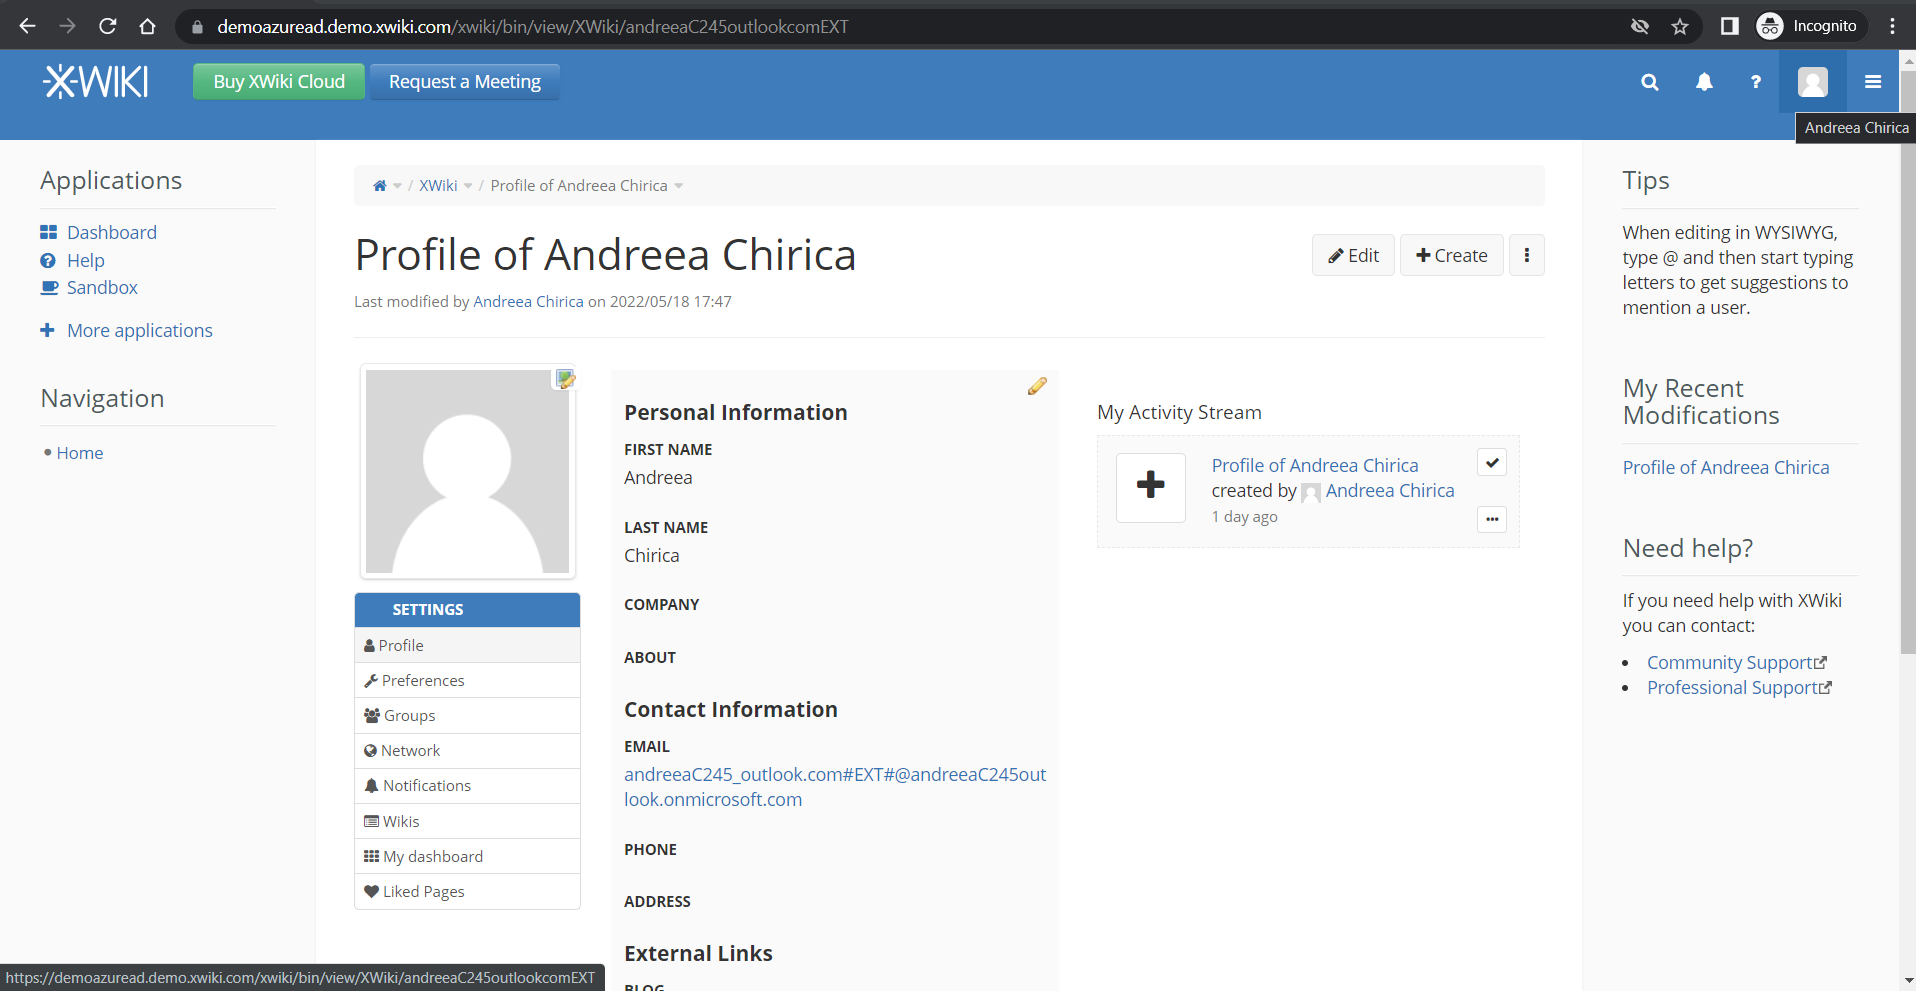Click the Help application icon in the sidebar
Image resolution: width=1916 pixels, height=991 pixels.
click(48, 260)
